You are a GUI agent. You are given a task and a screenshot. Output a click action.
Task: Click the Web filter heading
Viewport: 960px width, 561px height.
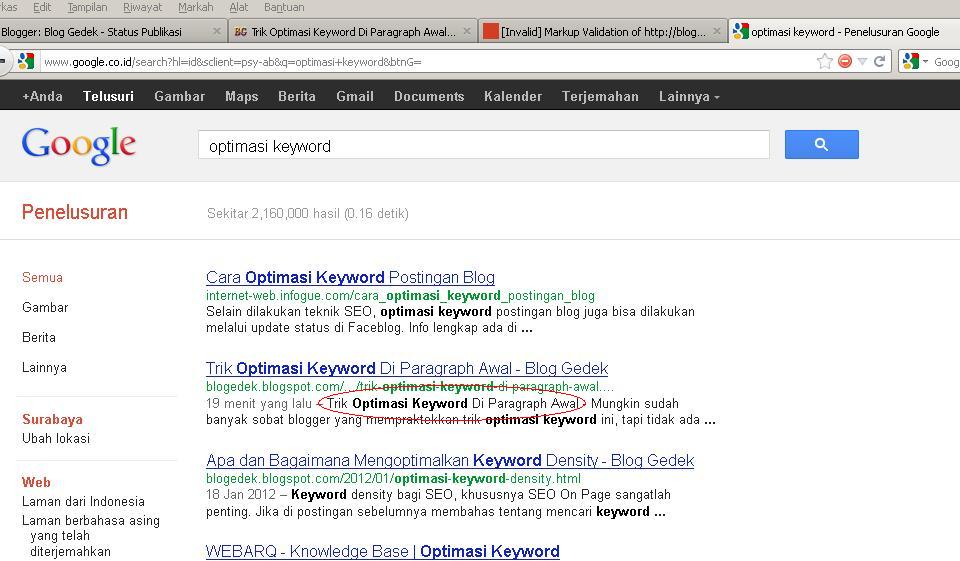tap(36, 483)
